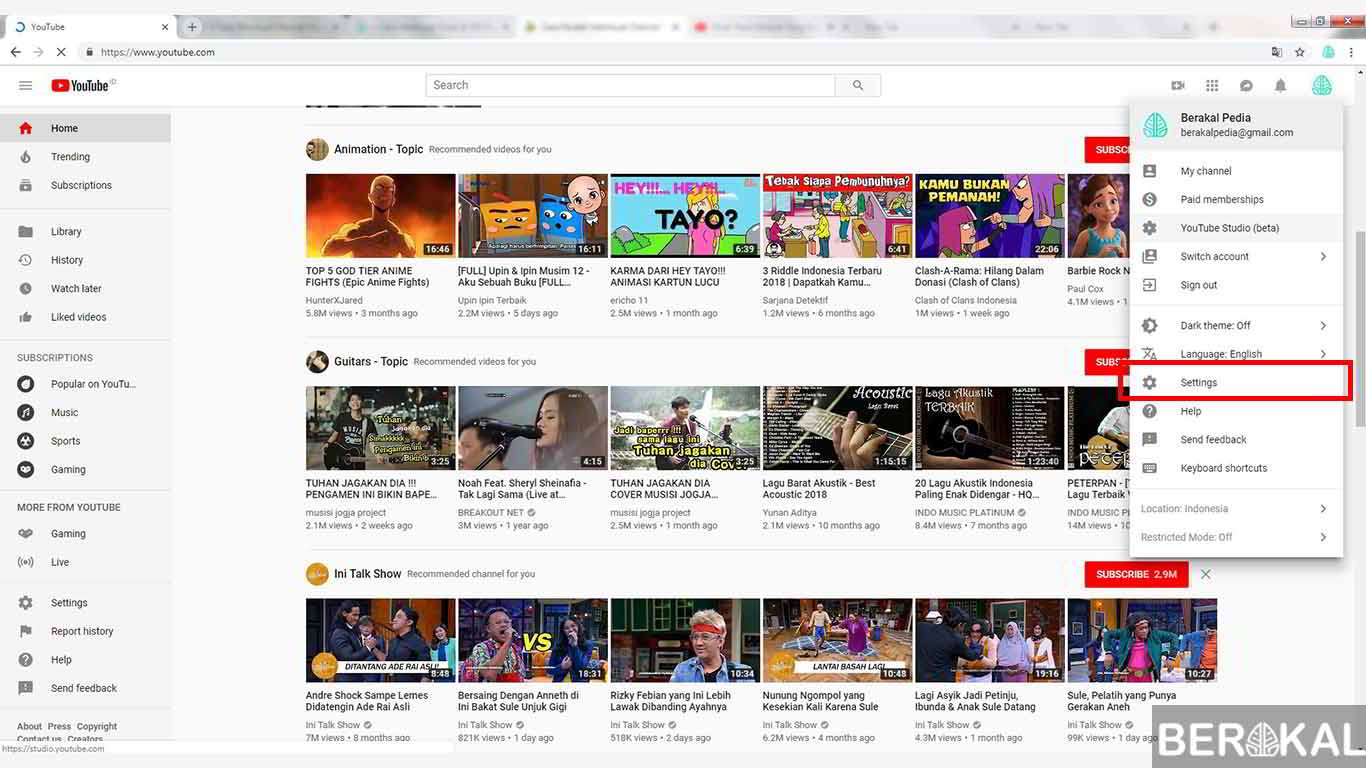Click the account avatar in header
Viewport: 1366px width, 768px height.
(x=1322, y=86)
